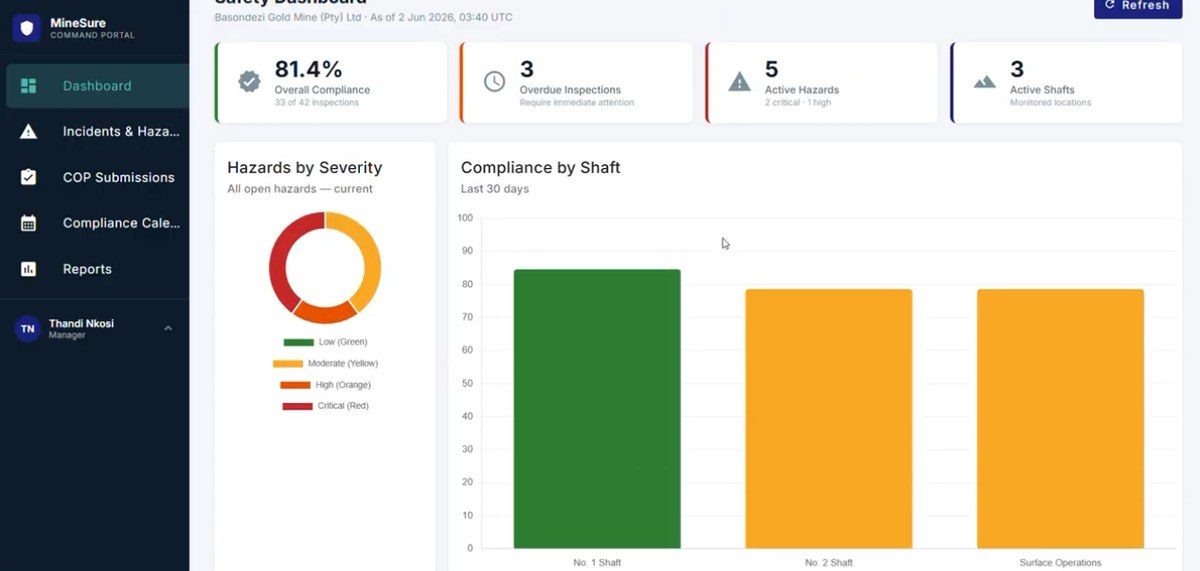Click '33 of 42 inspections' text
Image resolution: width=1200 pixels, height=571 pixels.
click(x=317, y=103)
